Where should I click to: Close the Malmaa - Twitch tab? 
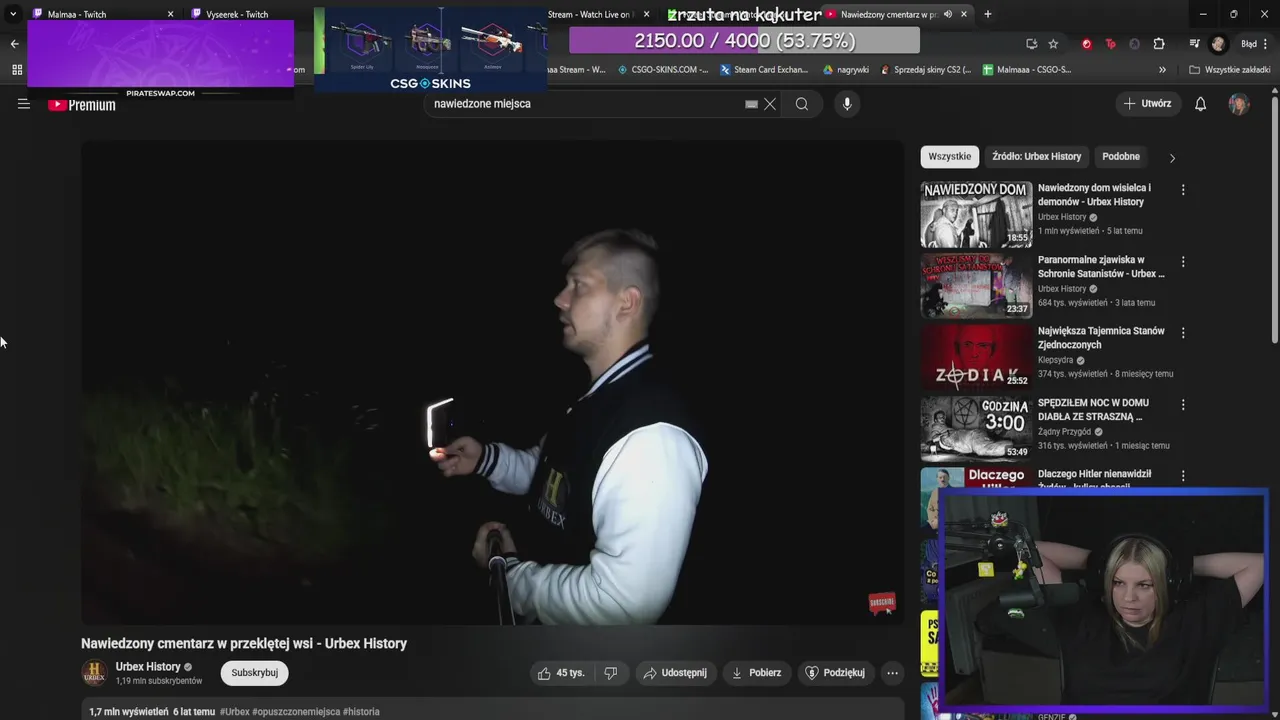tap(170, 14)
